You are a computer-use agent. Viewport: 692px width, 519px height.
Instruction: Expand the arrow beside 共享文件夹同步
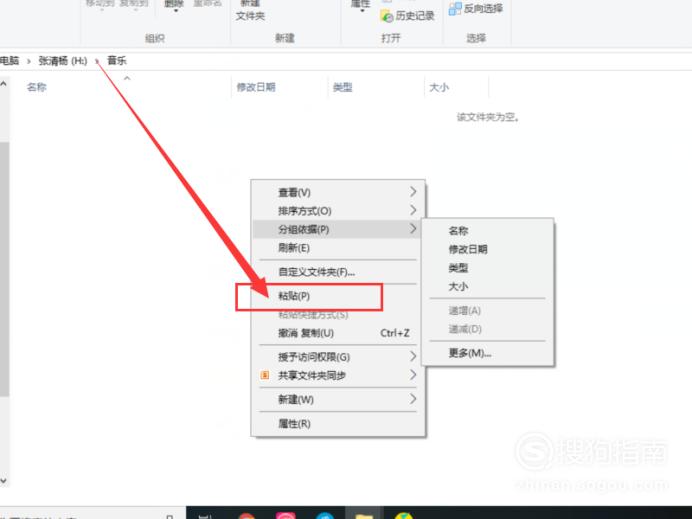tap(413, 375)
